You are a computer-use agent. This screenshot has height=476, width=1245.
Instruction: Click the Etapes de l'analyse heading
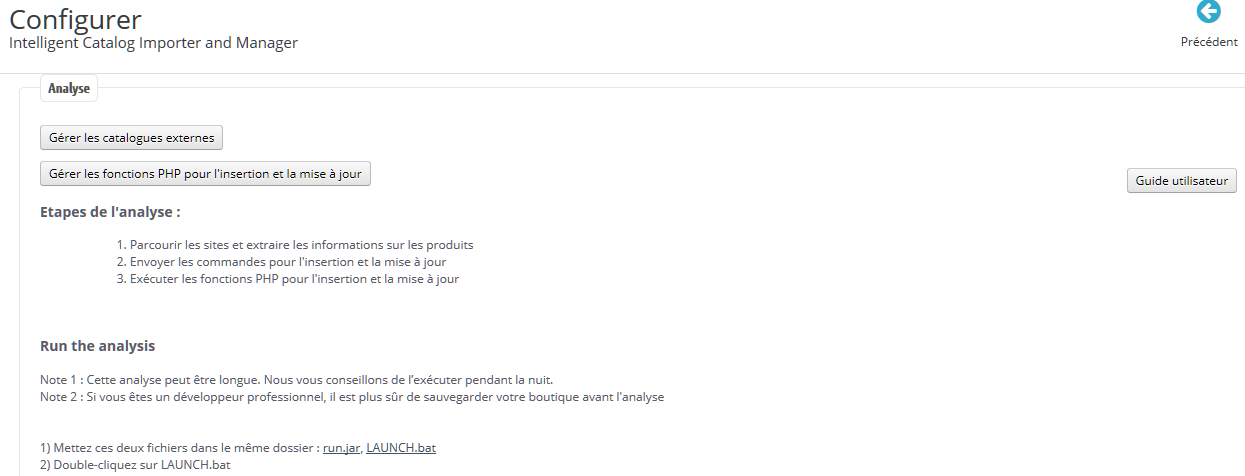[x=110, y=212]
